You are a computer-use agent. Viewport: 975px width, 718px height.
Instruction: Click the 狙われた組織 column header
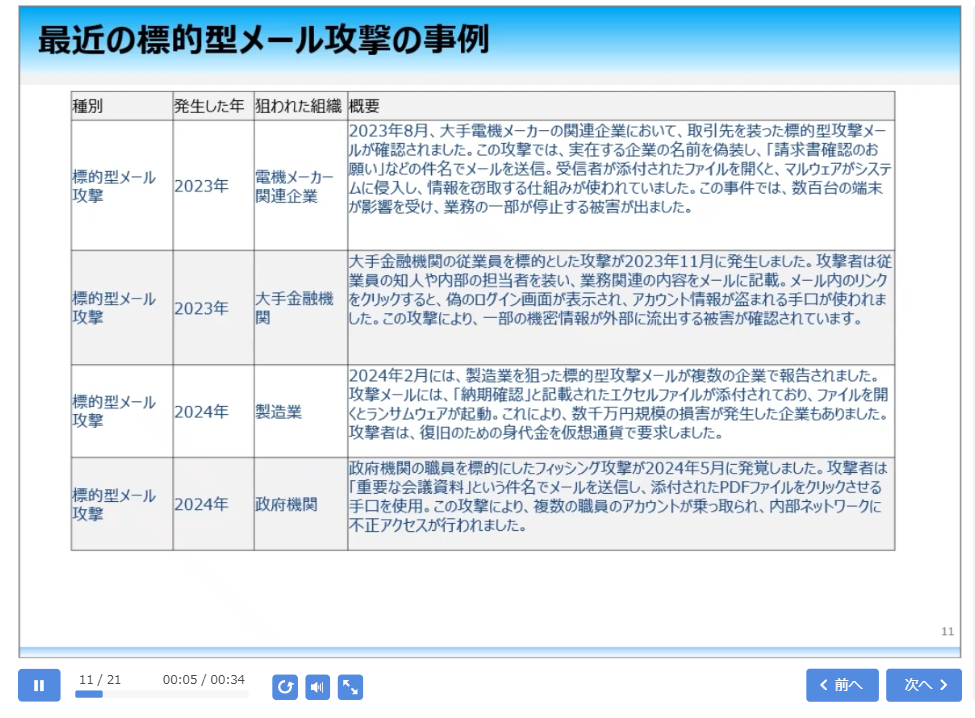coord(299,106)
